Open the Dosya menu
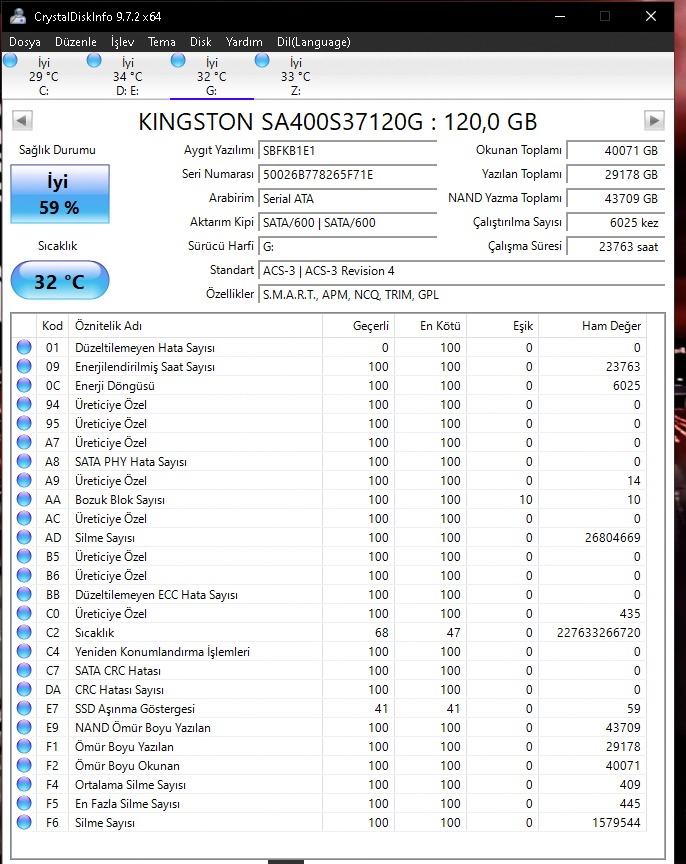The height and width of the screenshot is (864, 686). click(25, 42)
